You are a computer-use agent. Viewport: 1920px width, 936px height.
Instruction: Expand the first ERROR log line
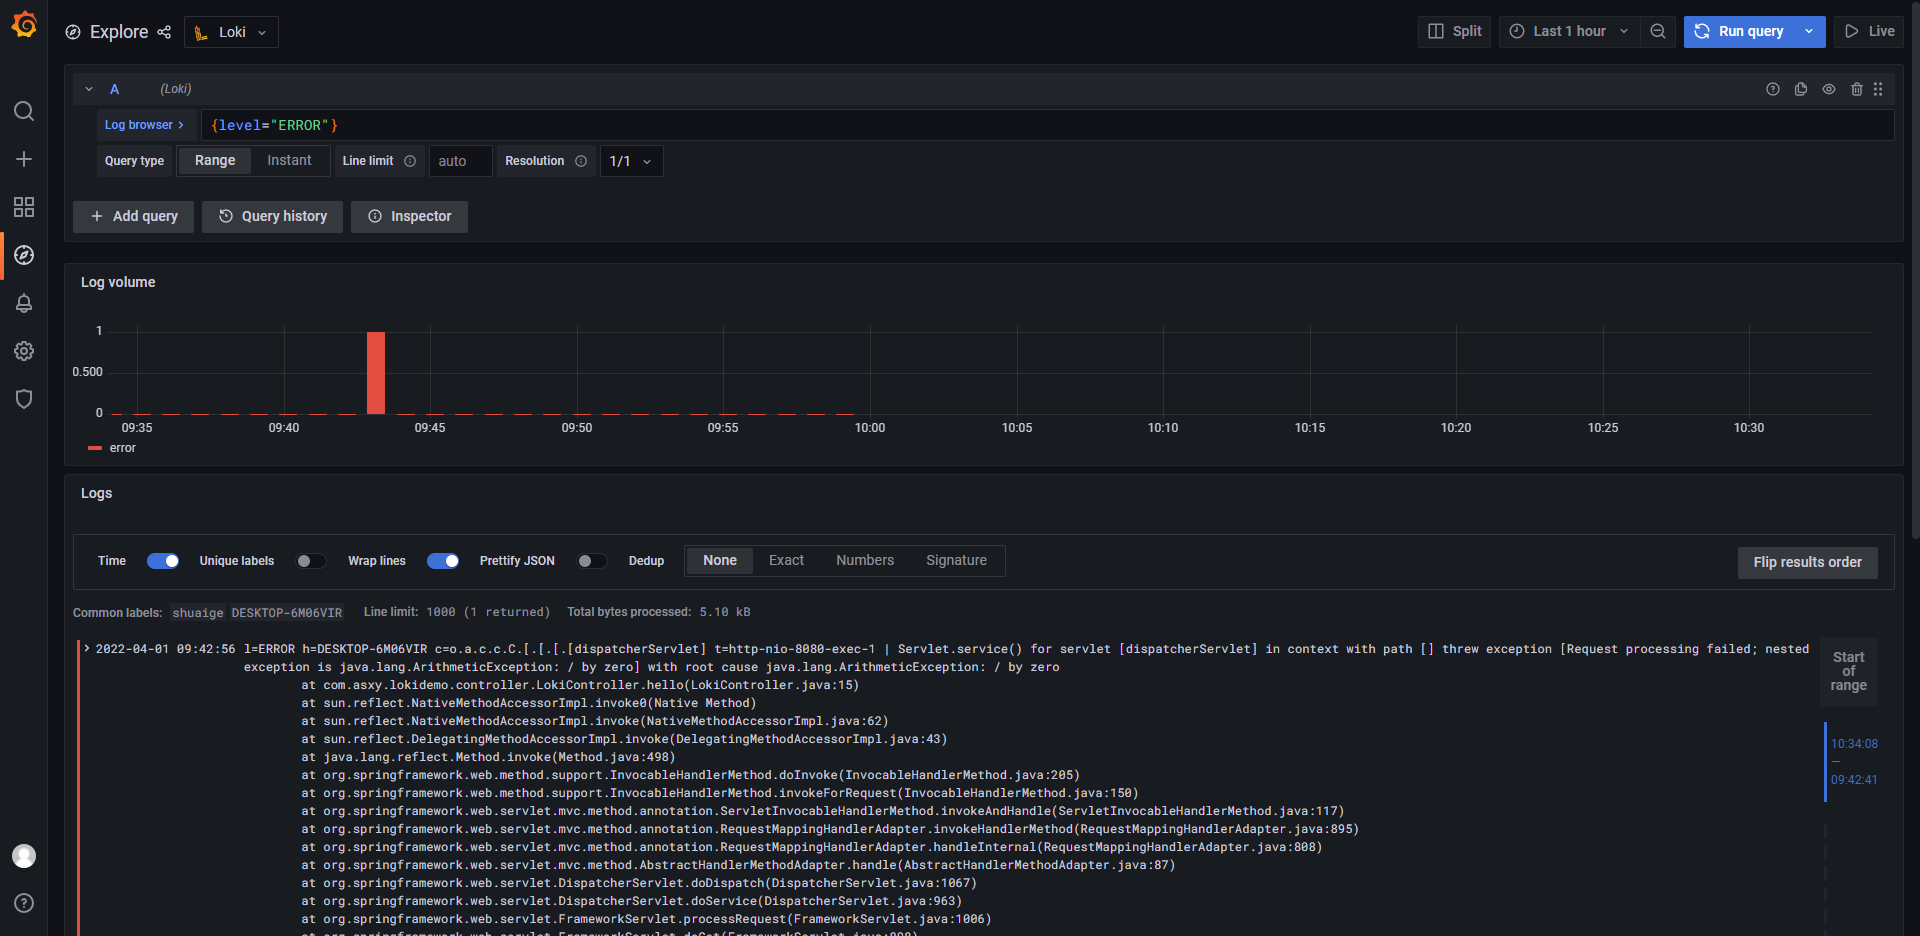point(86,648)
